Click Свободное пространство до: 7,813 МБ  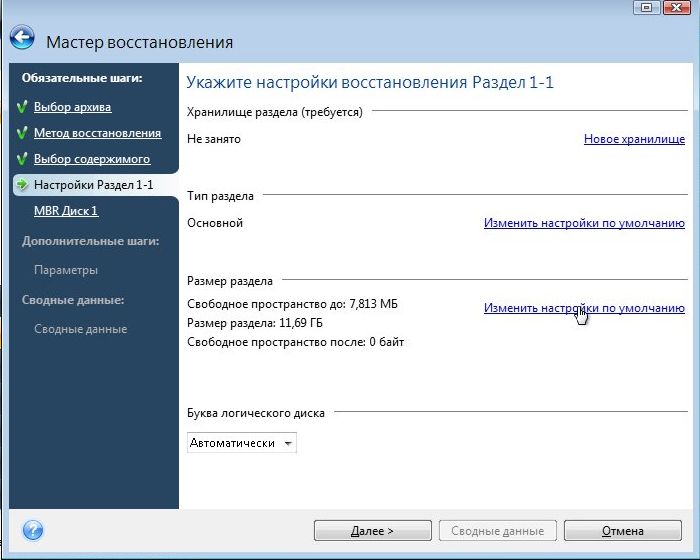(x=292, y=304)
